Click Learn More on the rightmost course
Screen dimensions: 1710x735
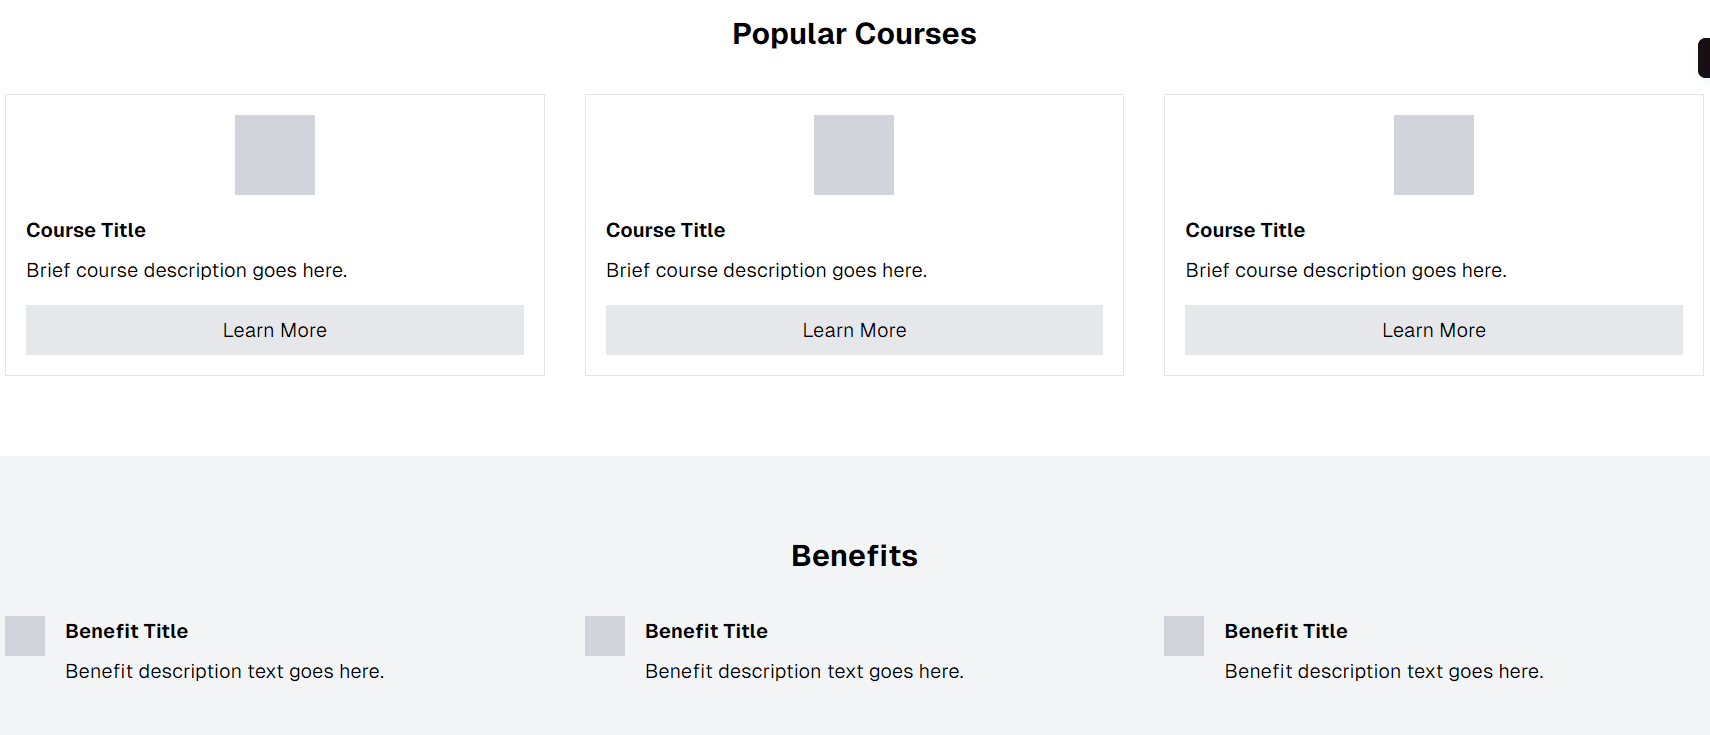[x=1434, y=330]
